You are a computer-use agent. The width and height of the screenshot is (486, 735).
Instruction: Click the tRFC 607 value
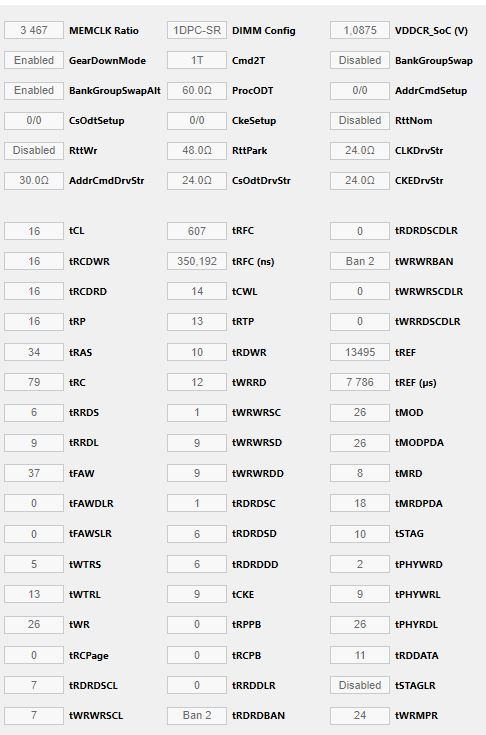[197, 231]
